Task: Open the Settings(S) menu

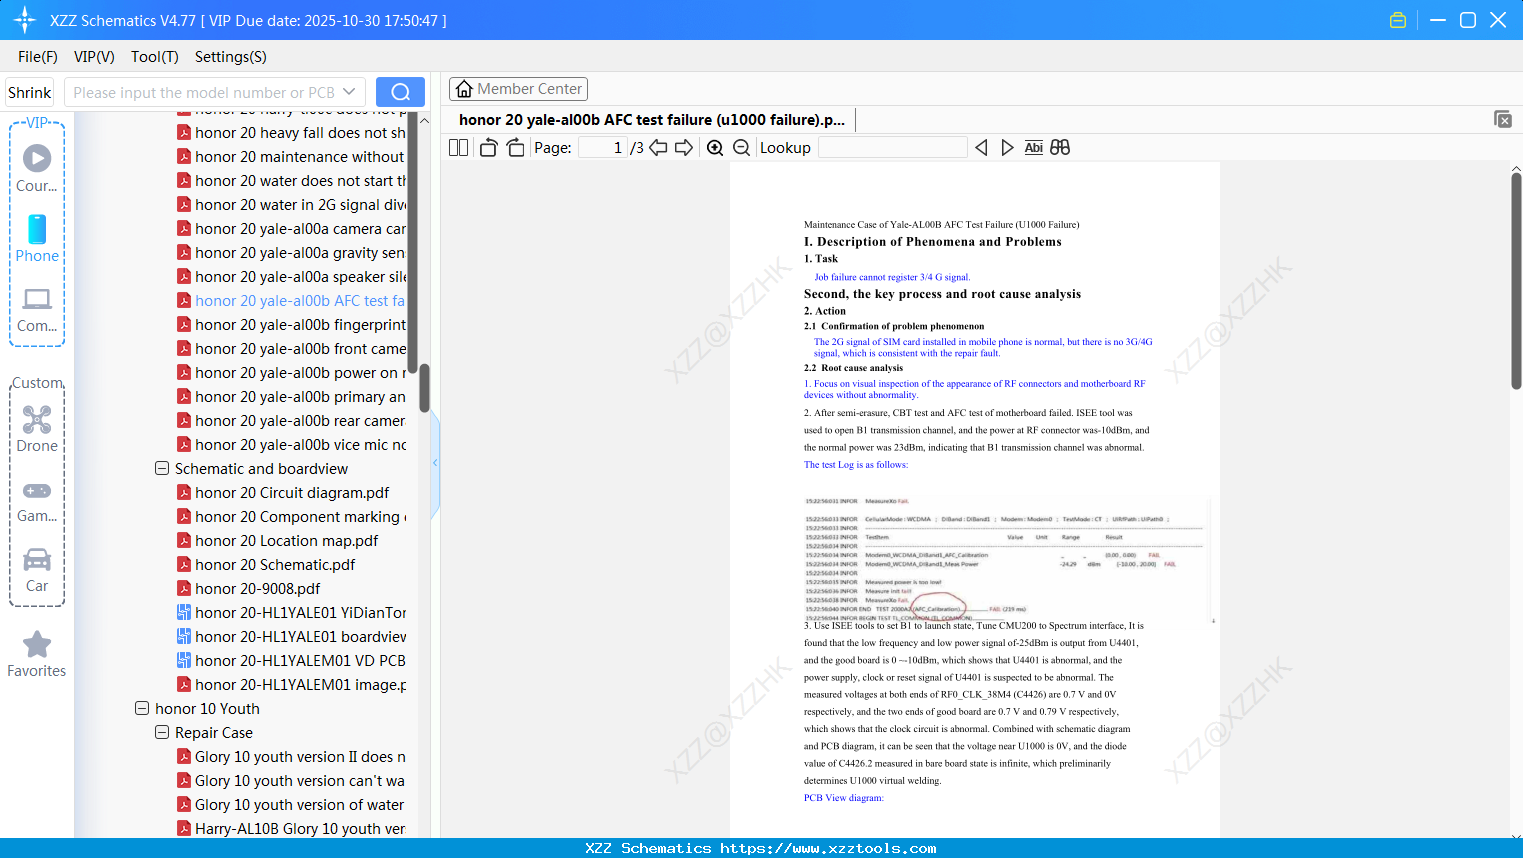Action: tap(231, 57)
